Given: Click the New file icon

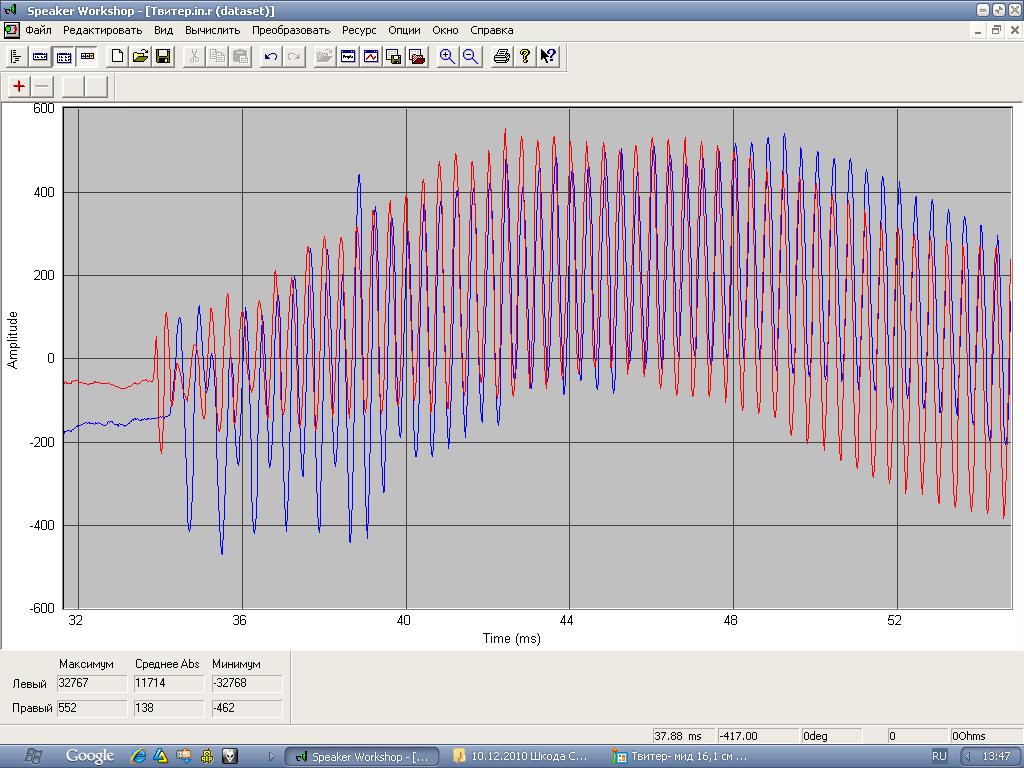Looking at the screenshot, I should 117,57.
